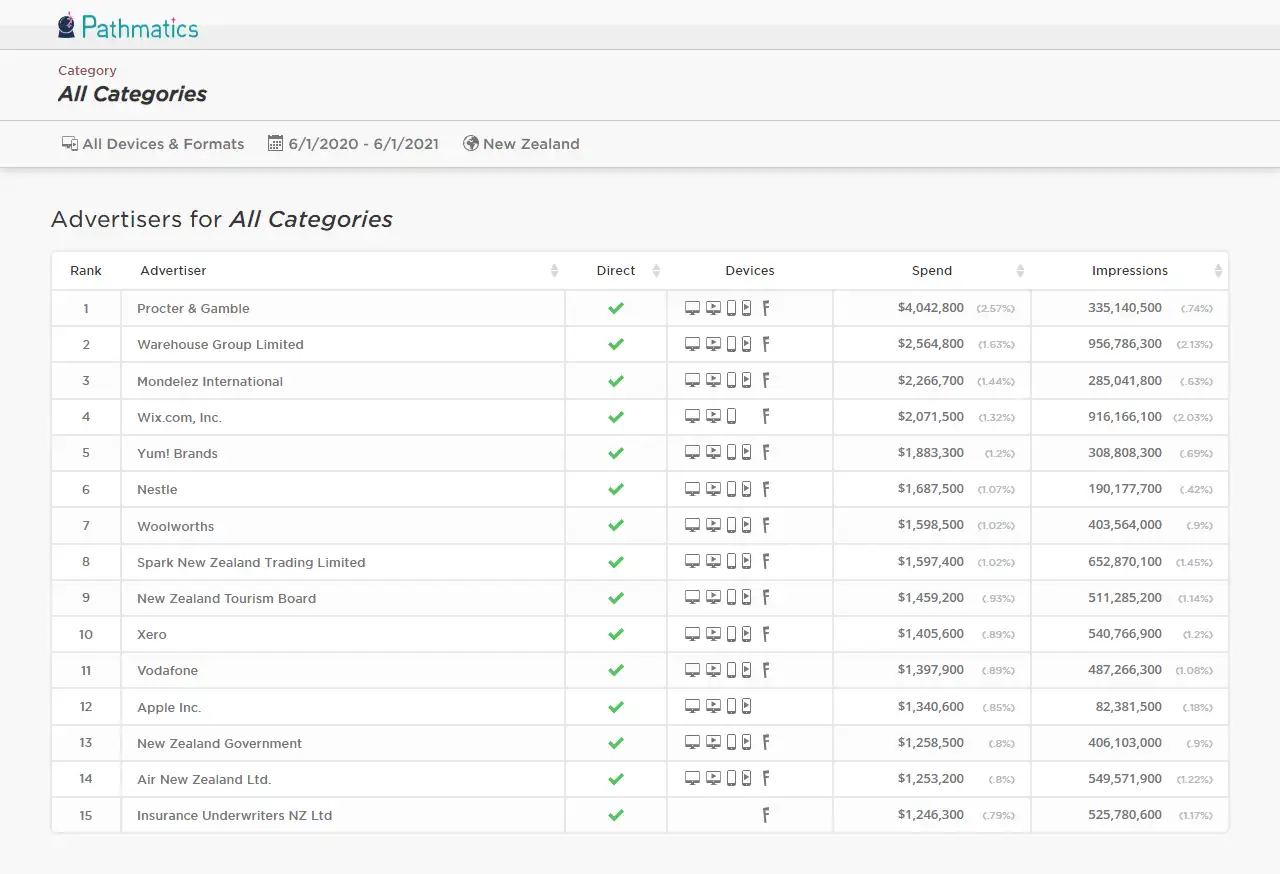Image resolution: width=1280 pixels, height=874 pixels.
Task: Click Facebook icon in Insurance Underwriters NZ row
Action: pos(766,815)
